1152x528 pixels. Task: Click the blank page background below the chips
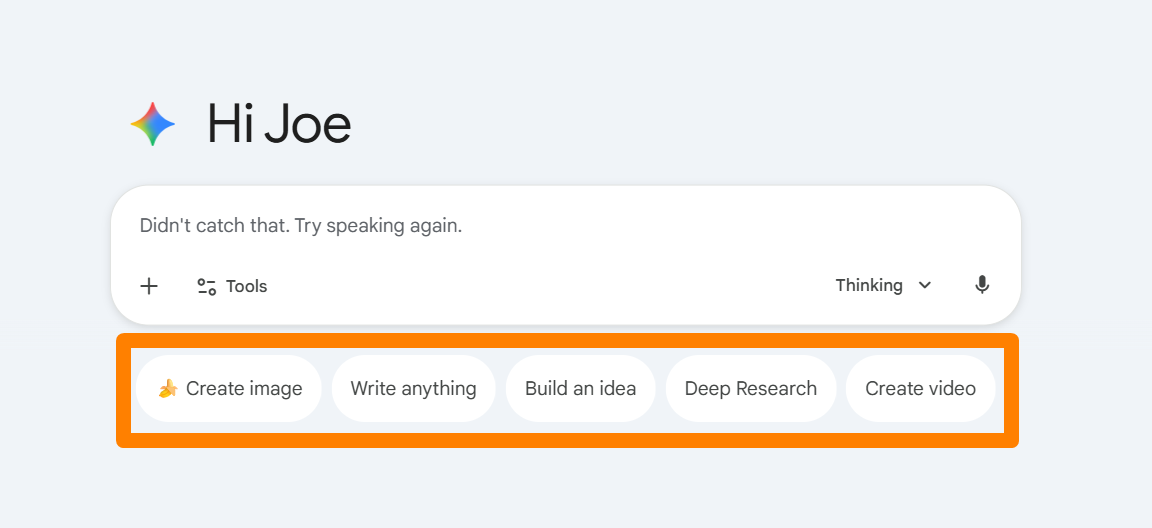pos(566,490)
